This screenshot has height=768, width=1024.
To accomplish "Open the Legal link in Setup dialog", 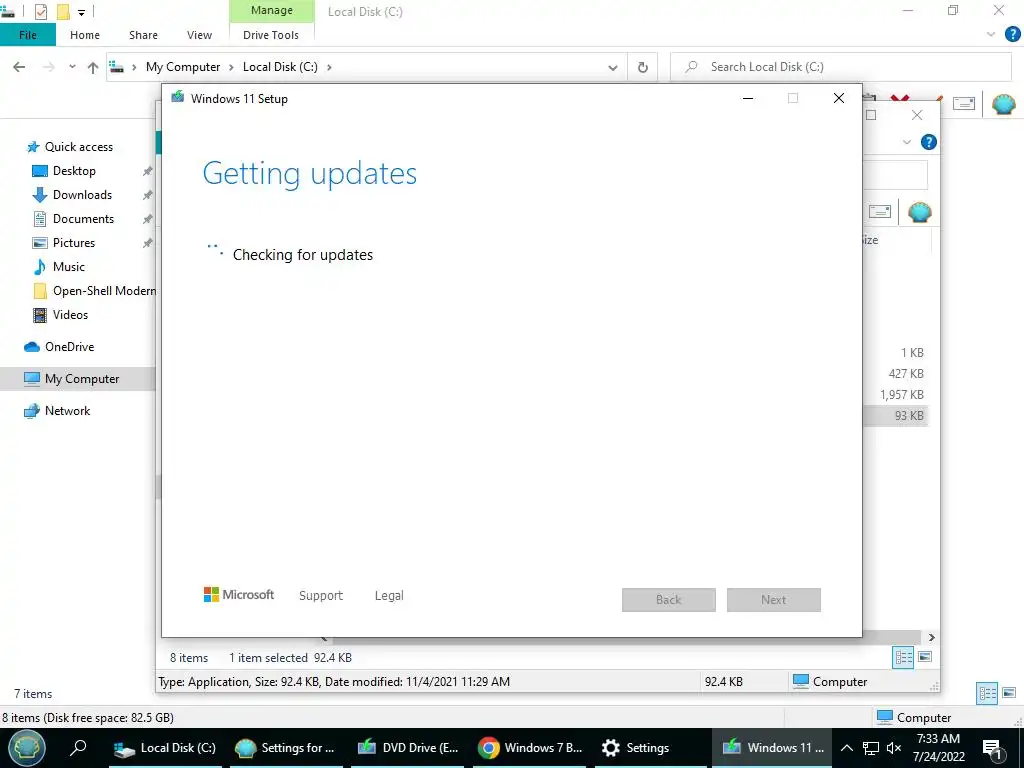I will point(389,596).
